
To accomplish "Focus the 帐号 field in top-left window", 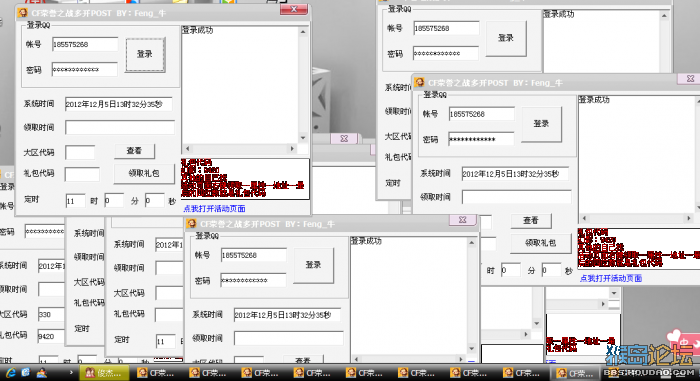I will tap(85, 44).
